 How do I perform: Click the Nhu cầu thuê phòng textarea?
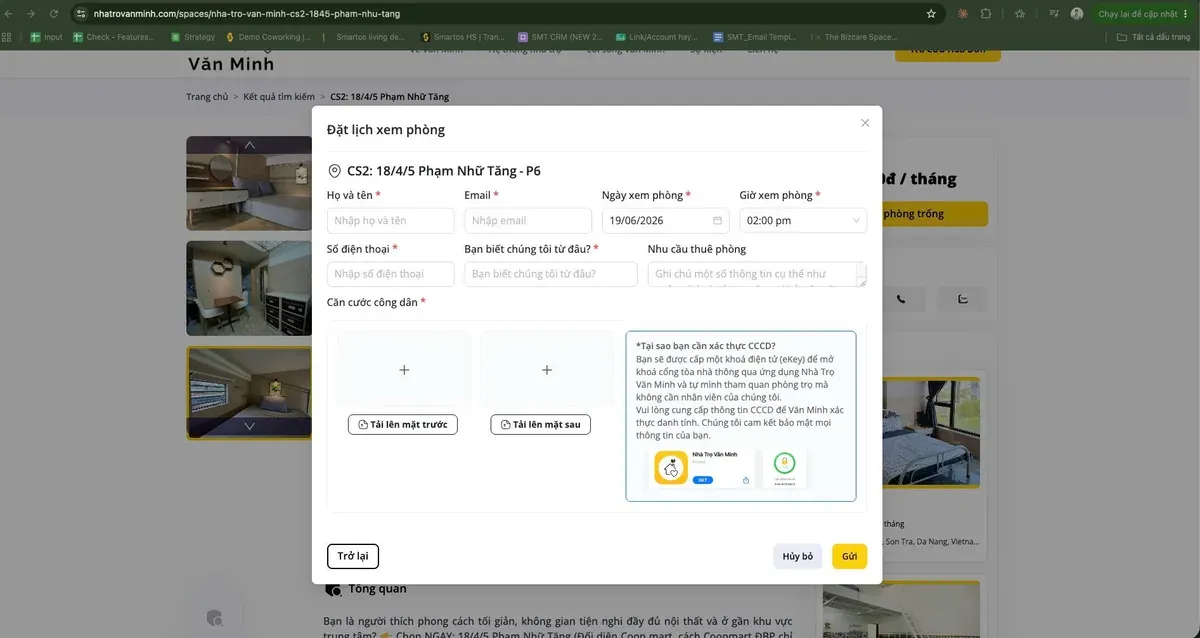(757, 274)
